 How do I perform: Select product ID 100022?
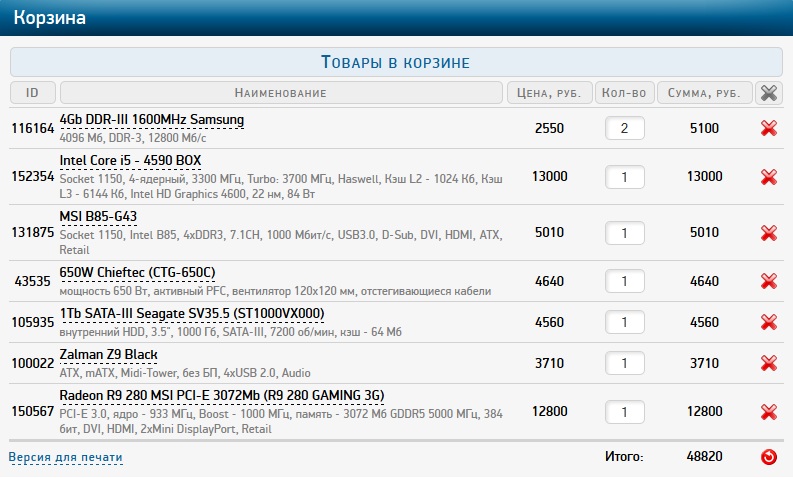[x=33, y=363]
